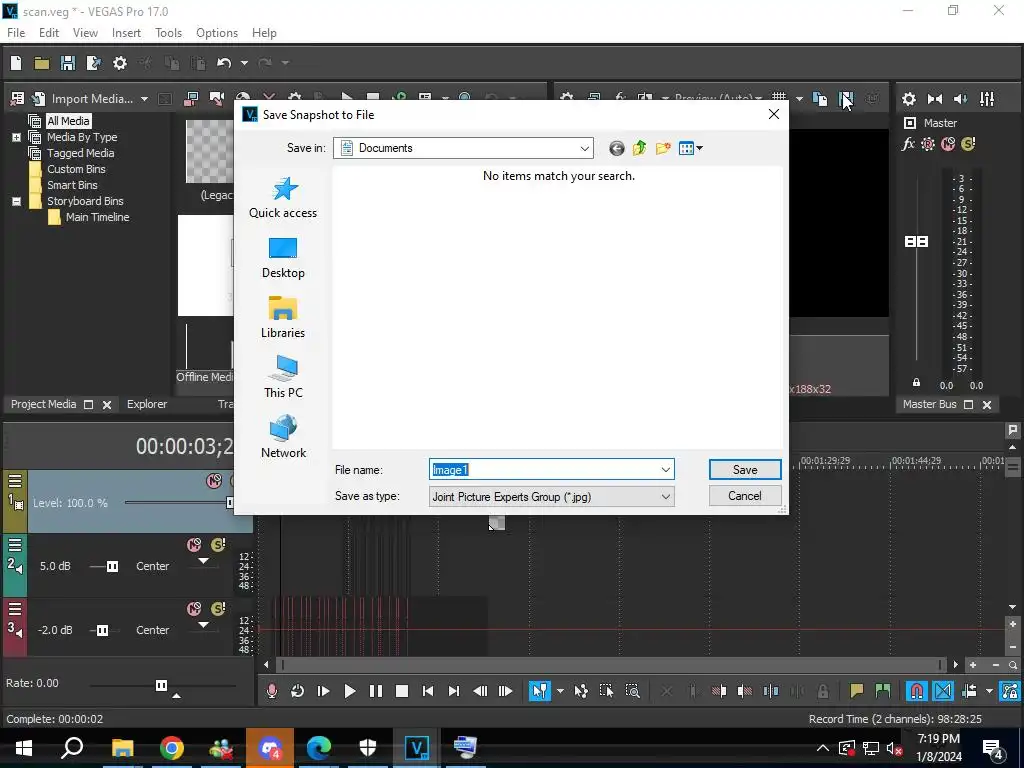
Task: Click the Rate slider handle
Action: tap(161, 685)
